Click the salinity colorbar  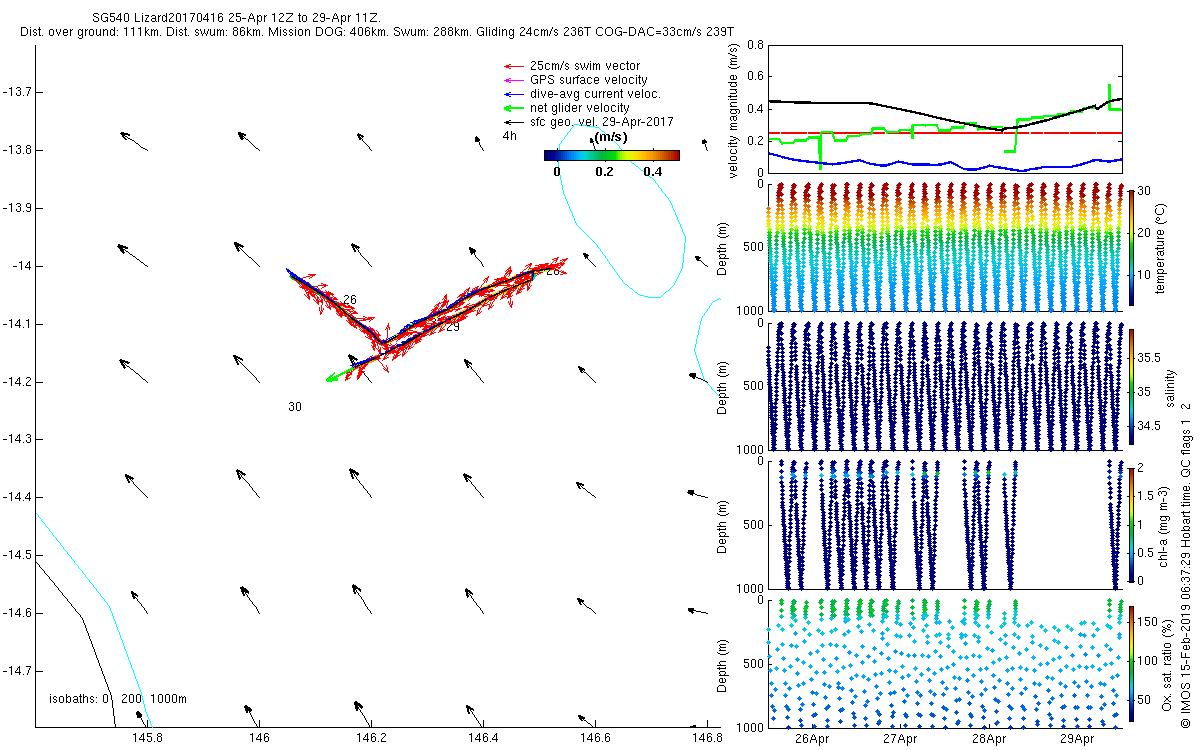pos(1131,385)
